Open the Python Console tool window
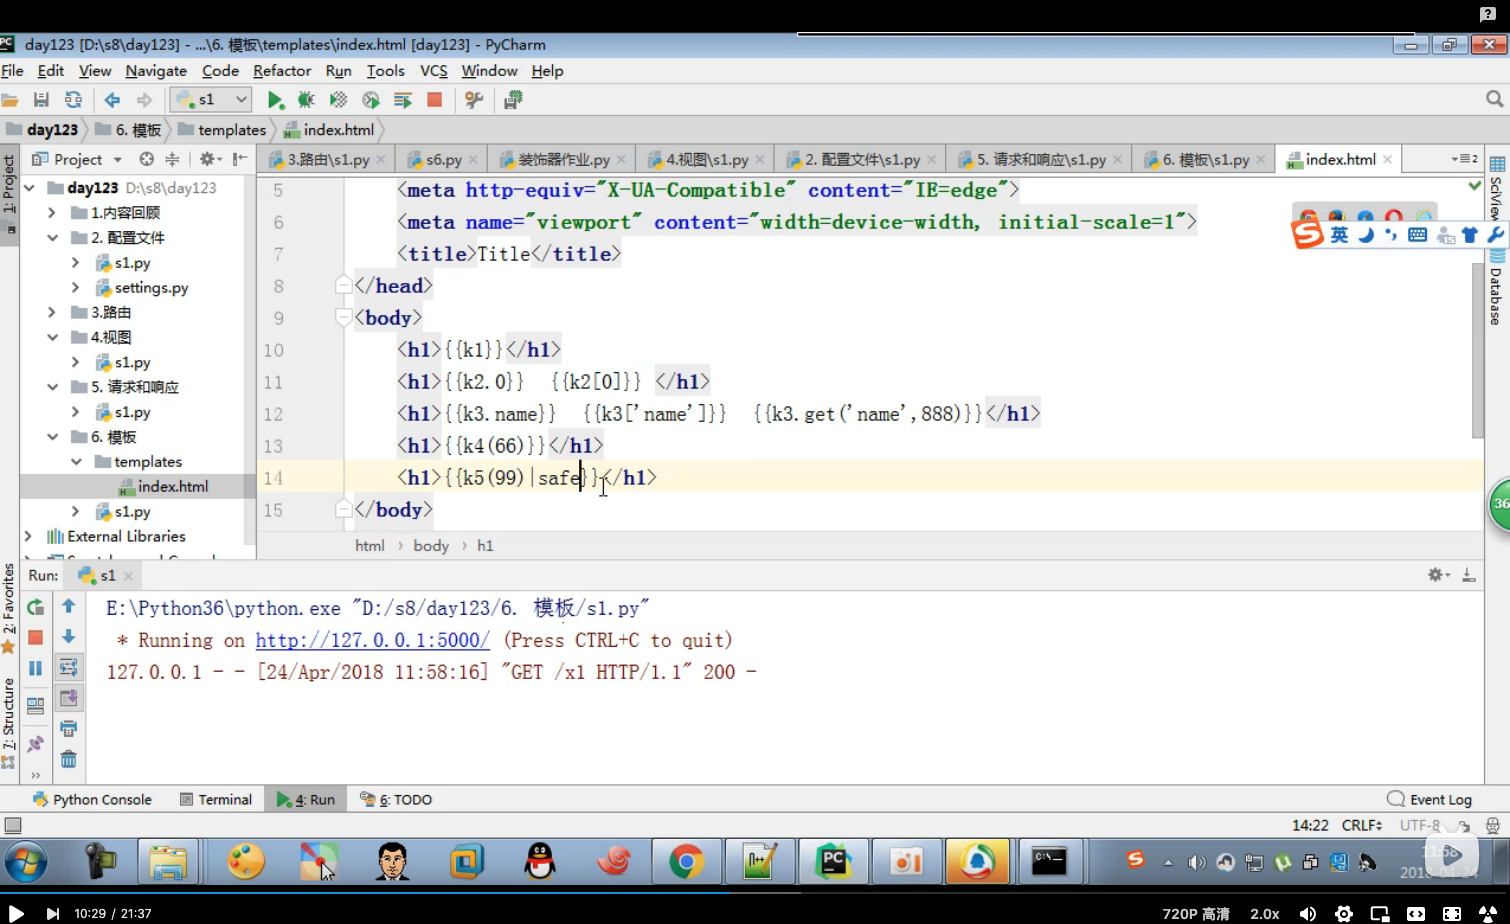 tap(92, 799)
